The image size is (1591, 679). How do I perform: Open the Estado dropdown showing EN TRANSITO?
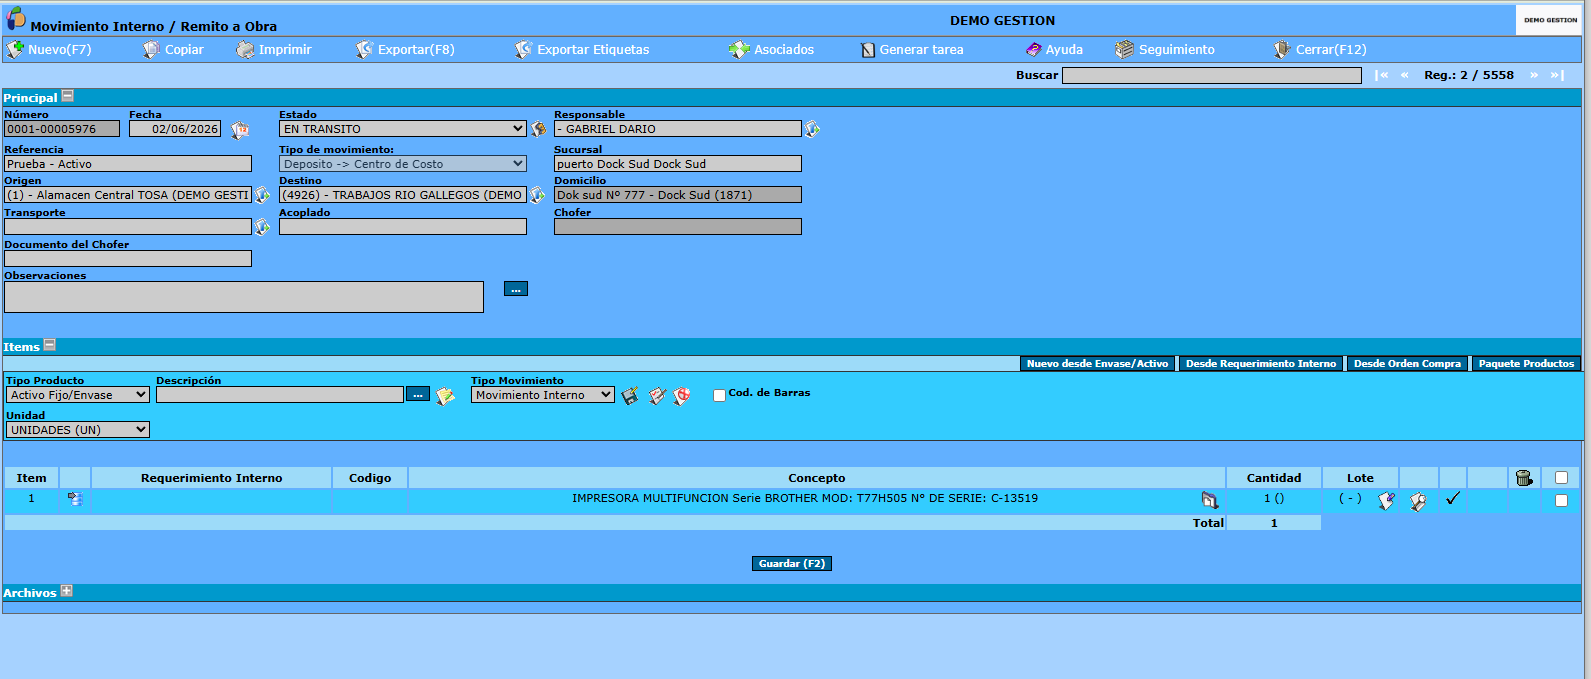403,129
